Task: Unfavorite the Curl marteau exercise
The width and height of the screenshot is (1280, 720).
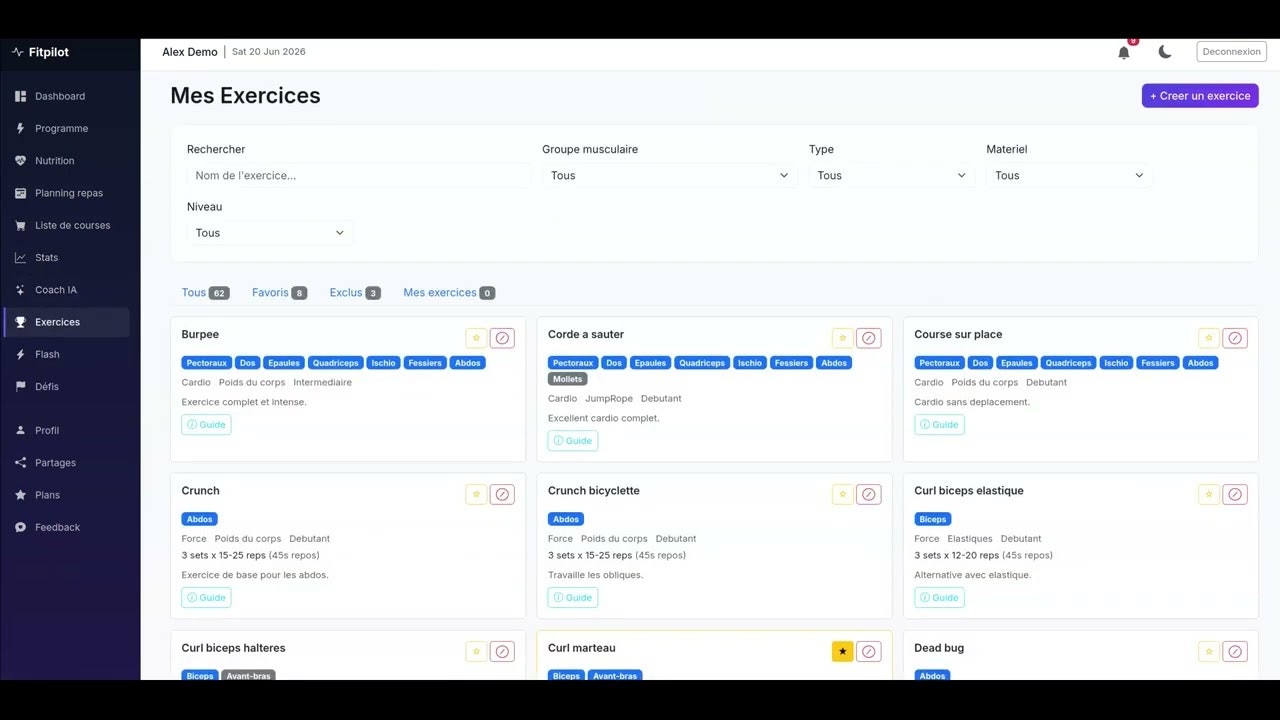Action: (843, 651)
